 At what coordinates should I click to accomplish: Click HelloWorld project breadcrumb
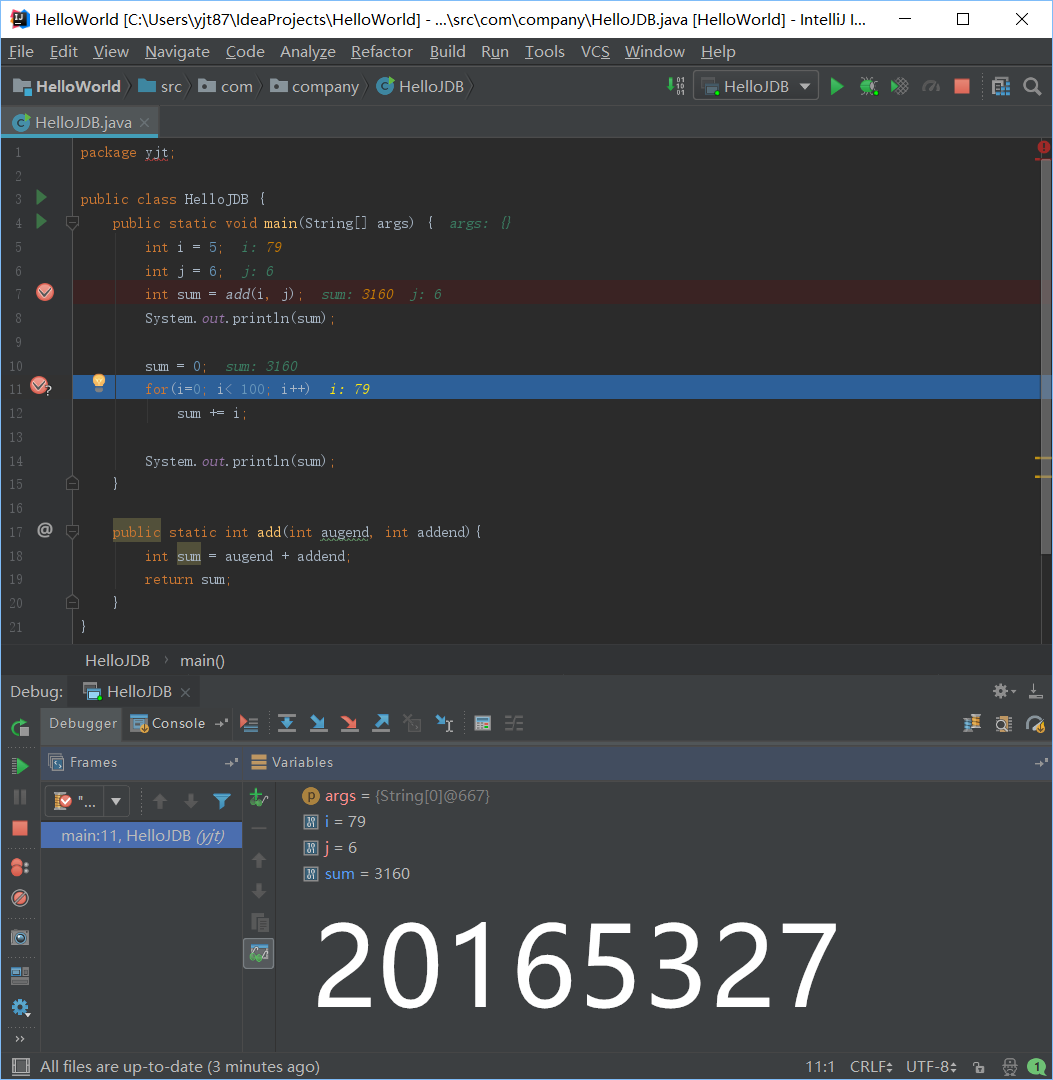67,86
